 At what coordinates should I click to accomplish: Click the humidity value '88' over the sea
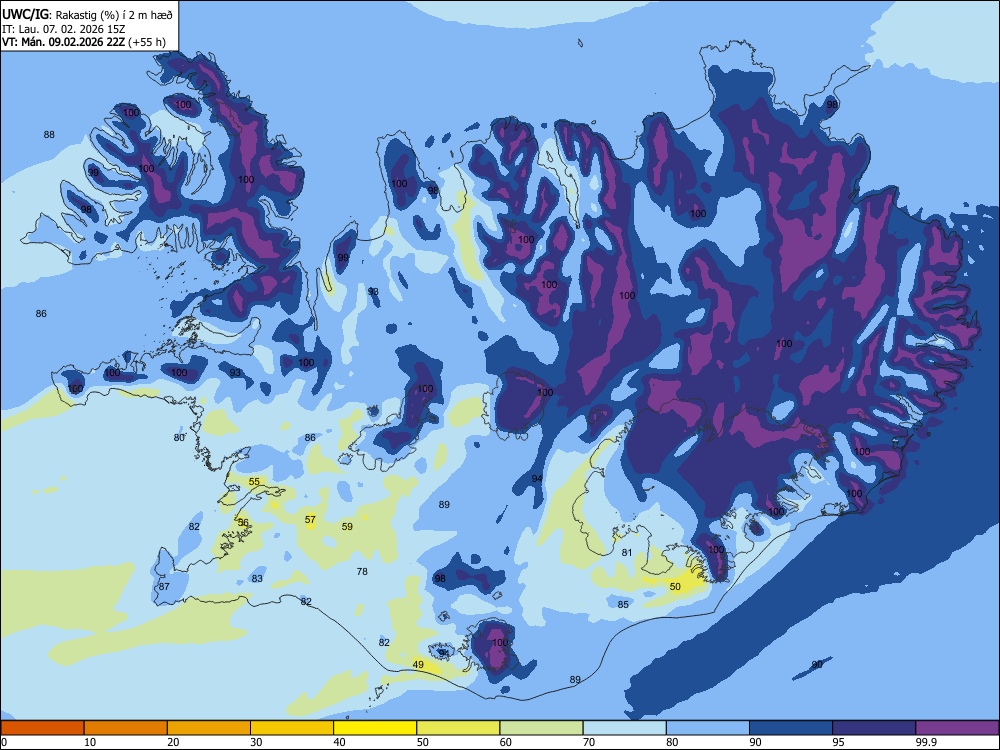pyautogui.click(x=49, y=135)
